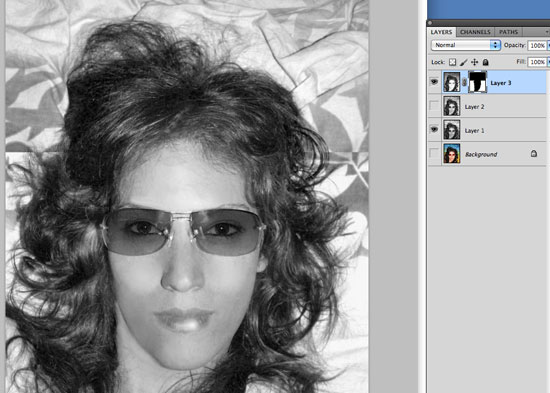
Task: Toggle lock position move icon
Action: pyautogui.click(x=475, y=62)
